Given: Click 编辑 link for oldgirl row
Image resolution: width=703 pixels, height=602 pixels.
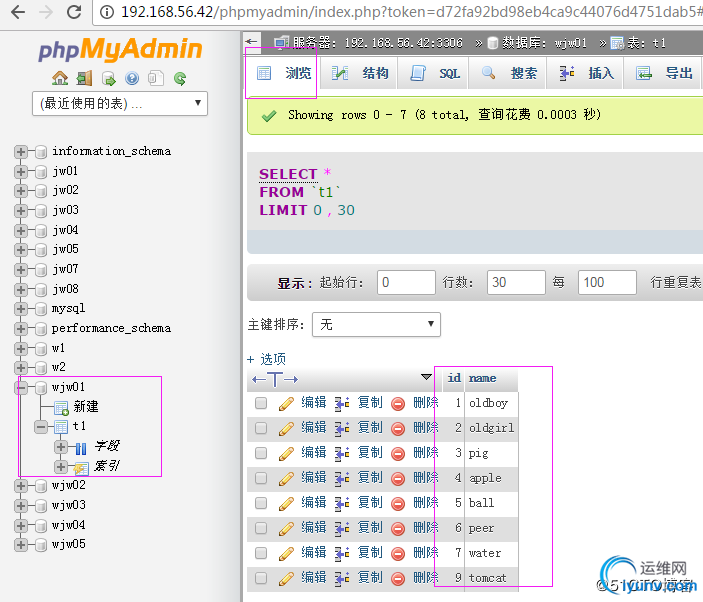Looking at the screenshot, I should pos(314,428).
